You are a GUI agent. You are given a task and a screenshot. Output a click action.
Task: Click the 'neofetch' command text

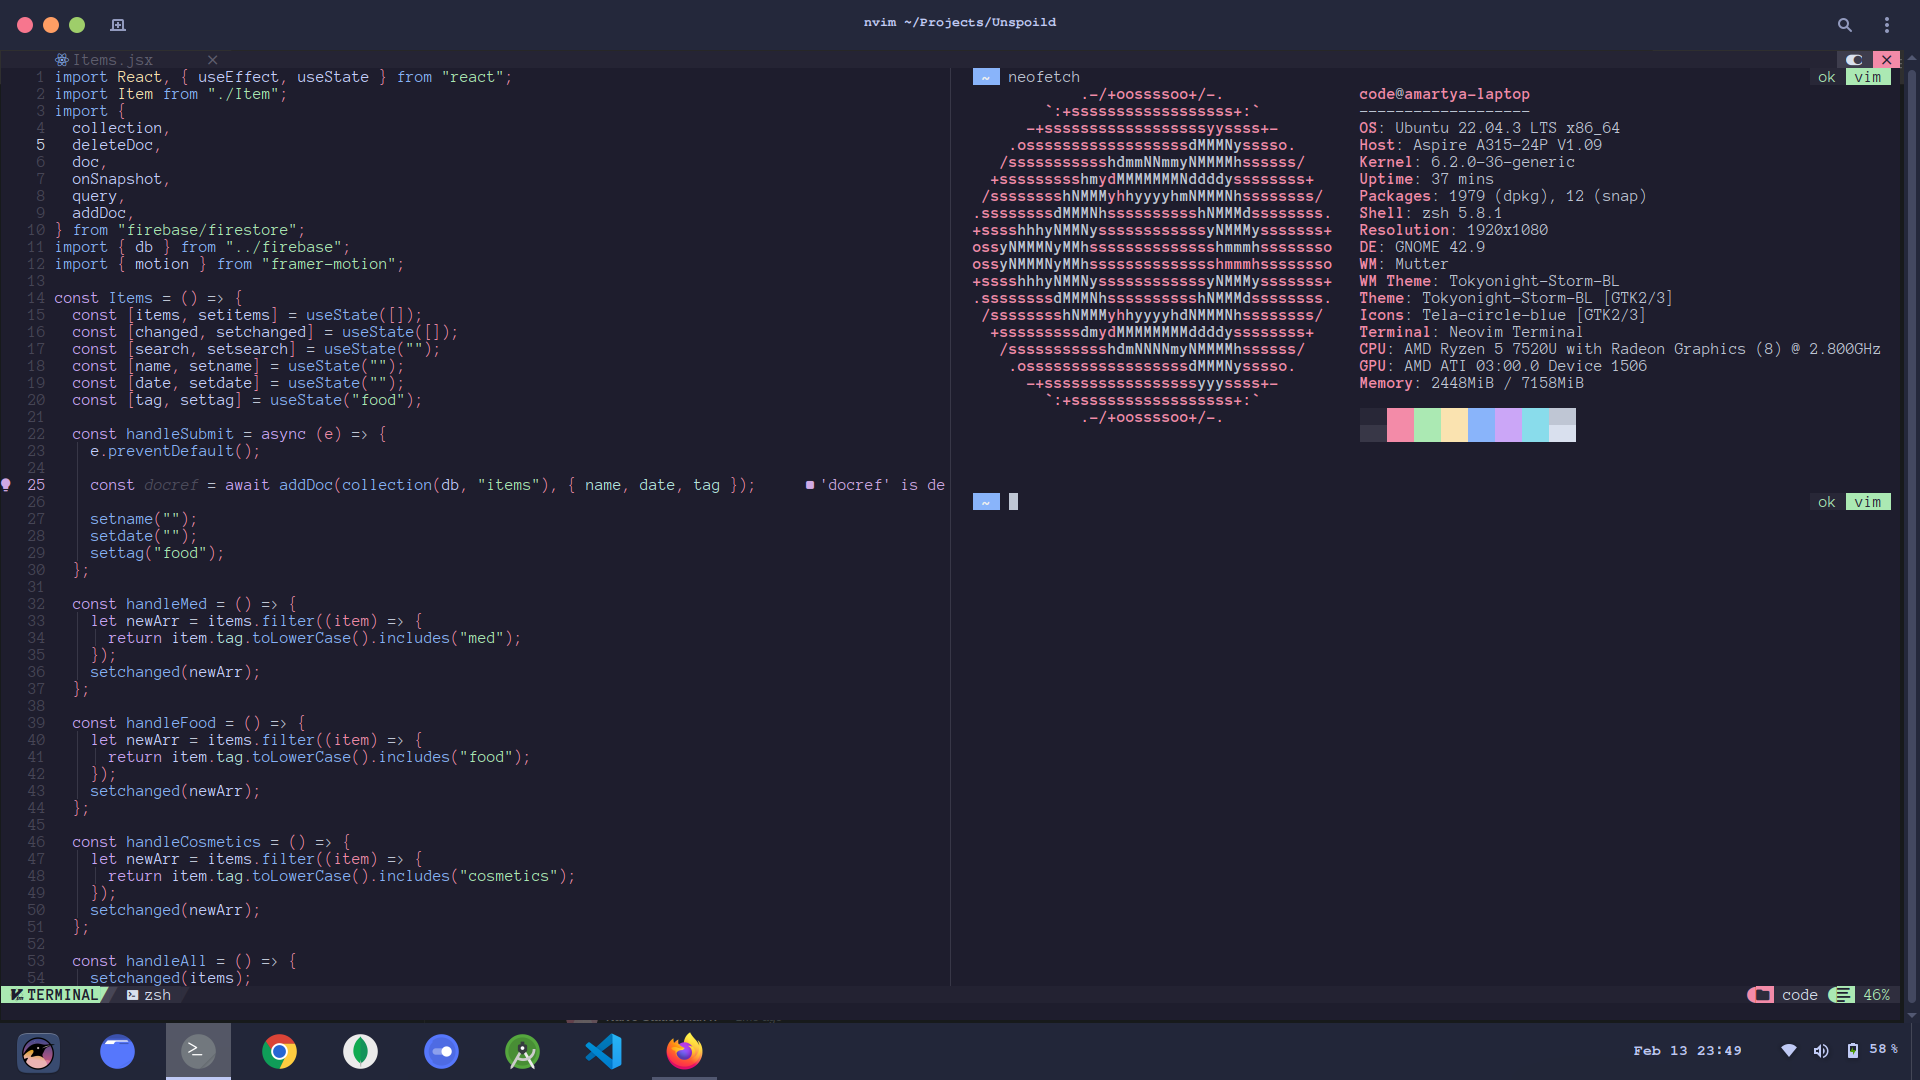click(x=1043, y=77)
